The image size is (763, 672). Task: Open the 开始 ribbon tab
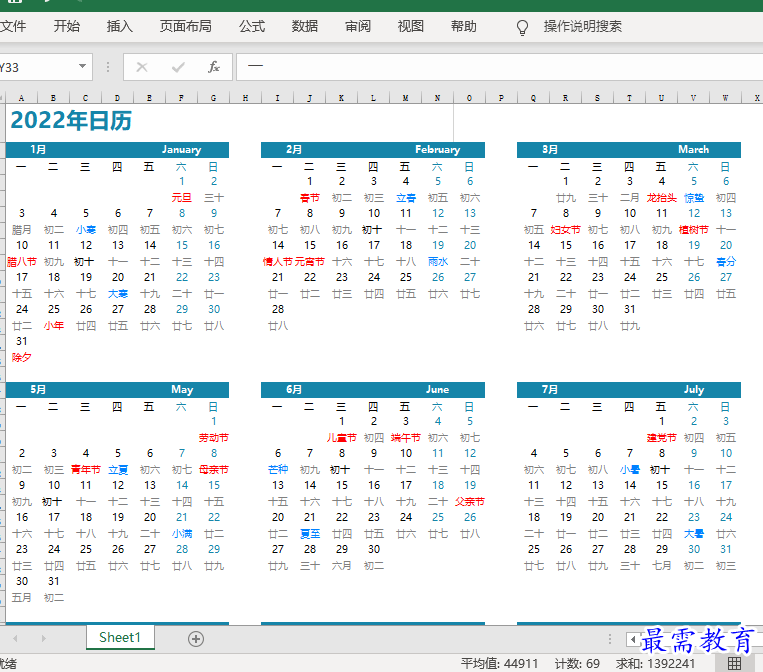pos(67,26)
